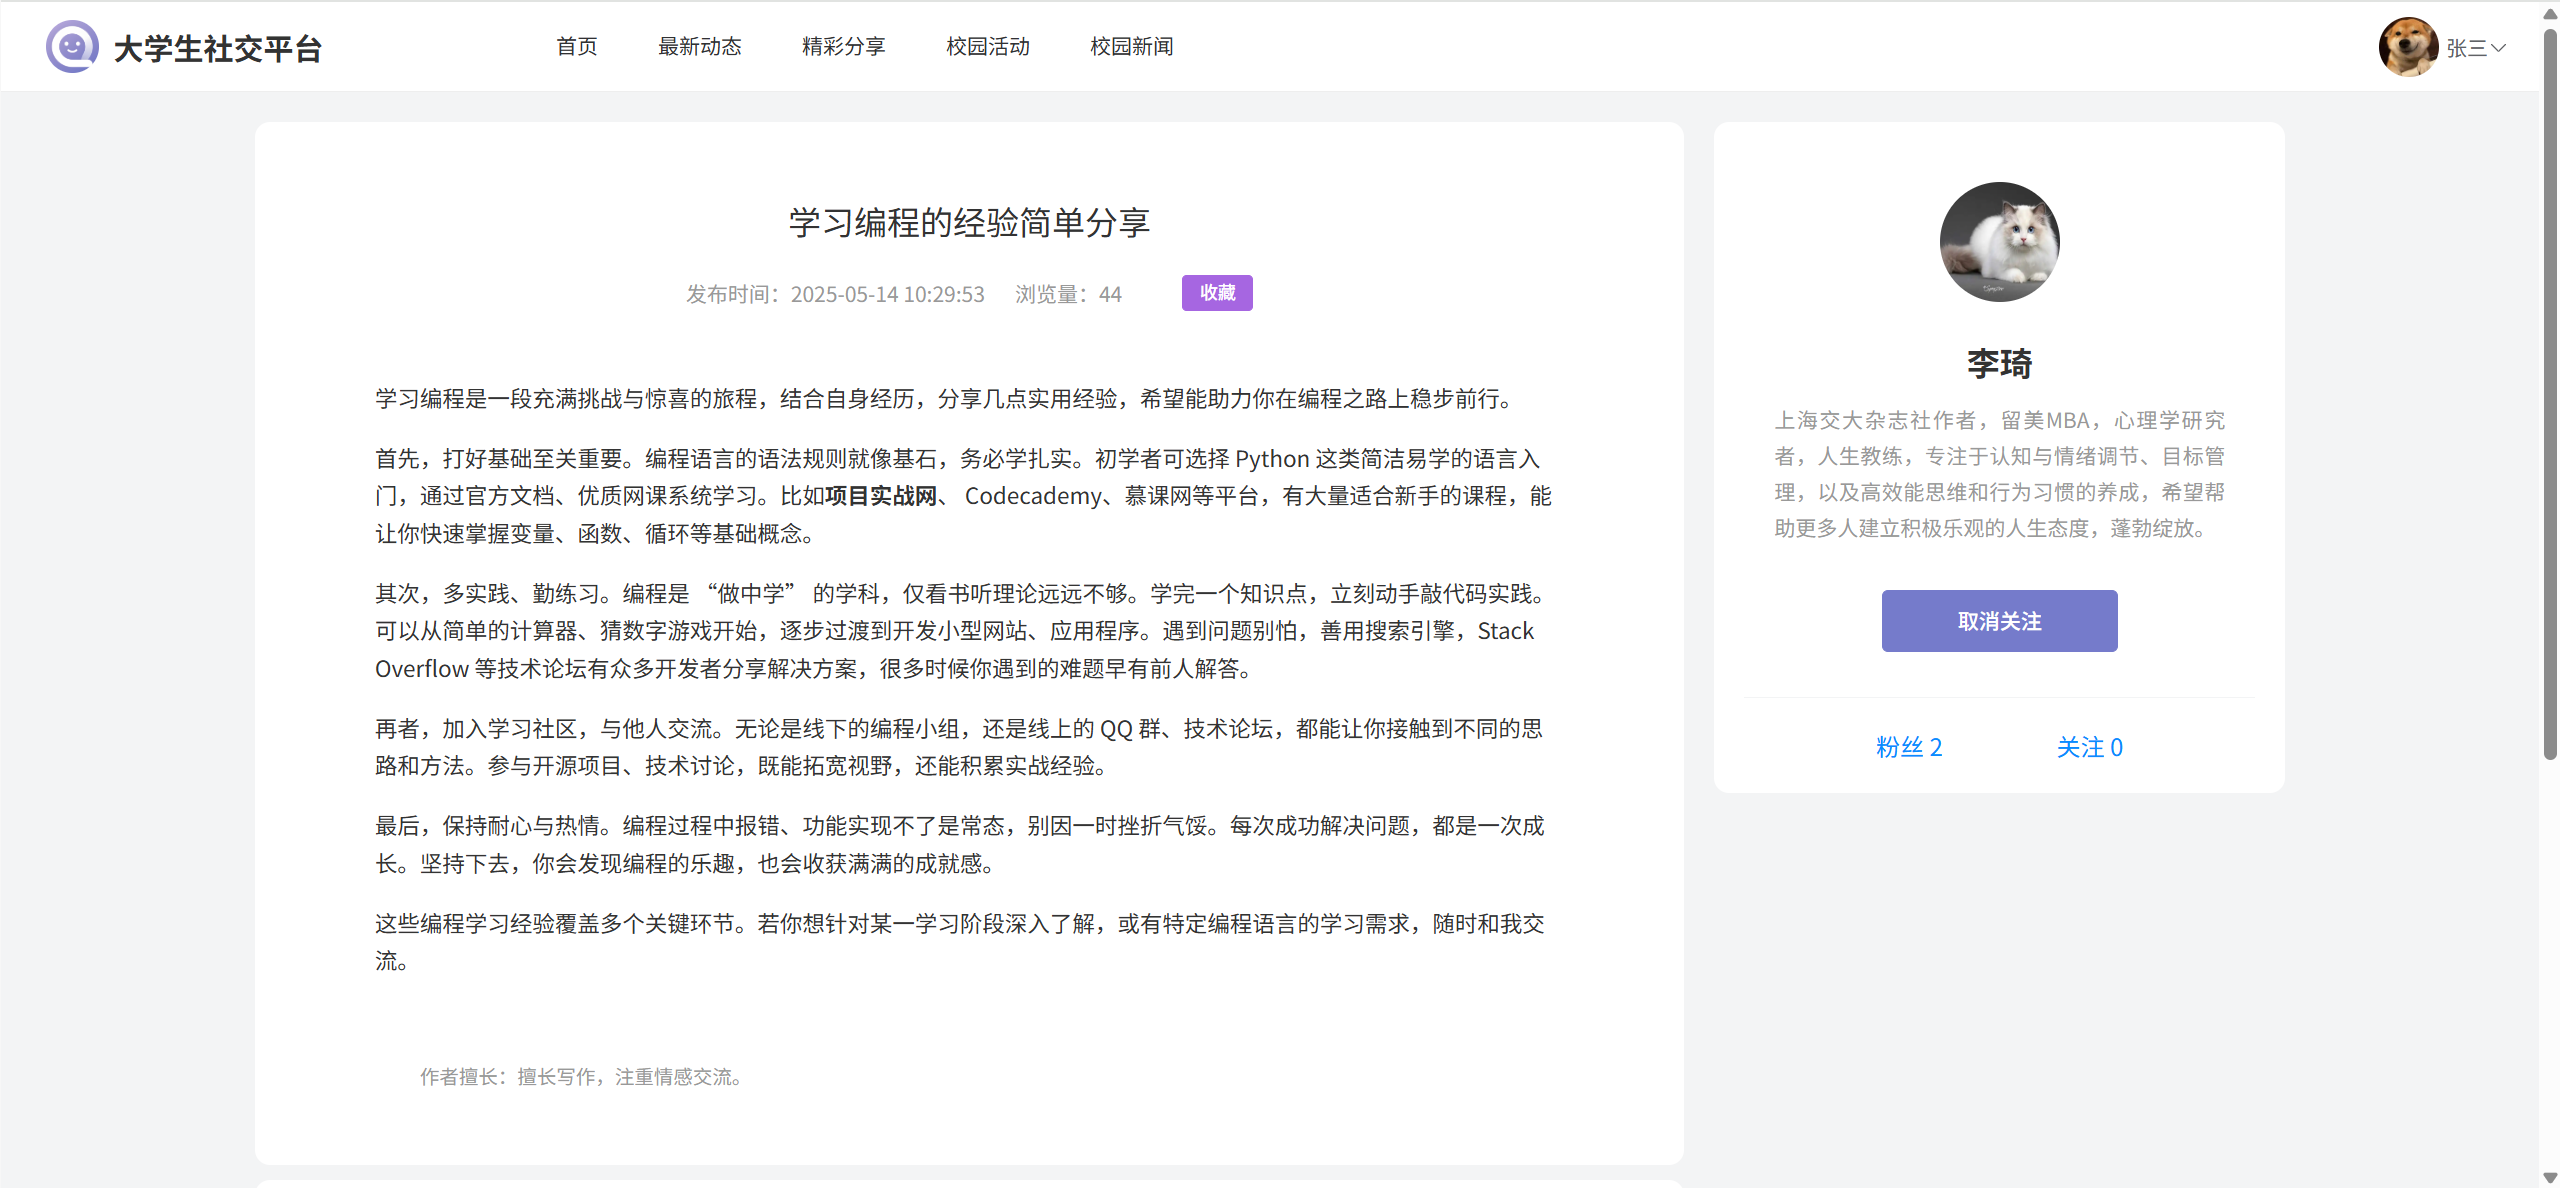View the 粉丝 2 followers link
Screen dimensions: 2560x1188
click(1908, 747)
